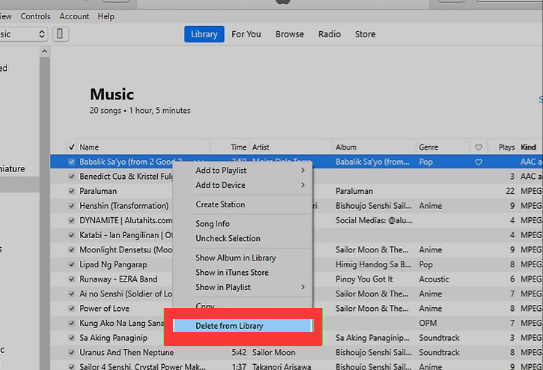The image size is (543, 370).
Task: Uncheck the Power of Love checkbox
Action: (72, 308)
